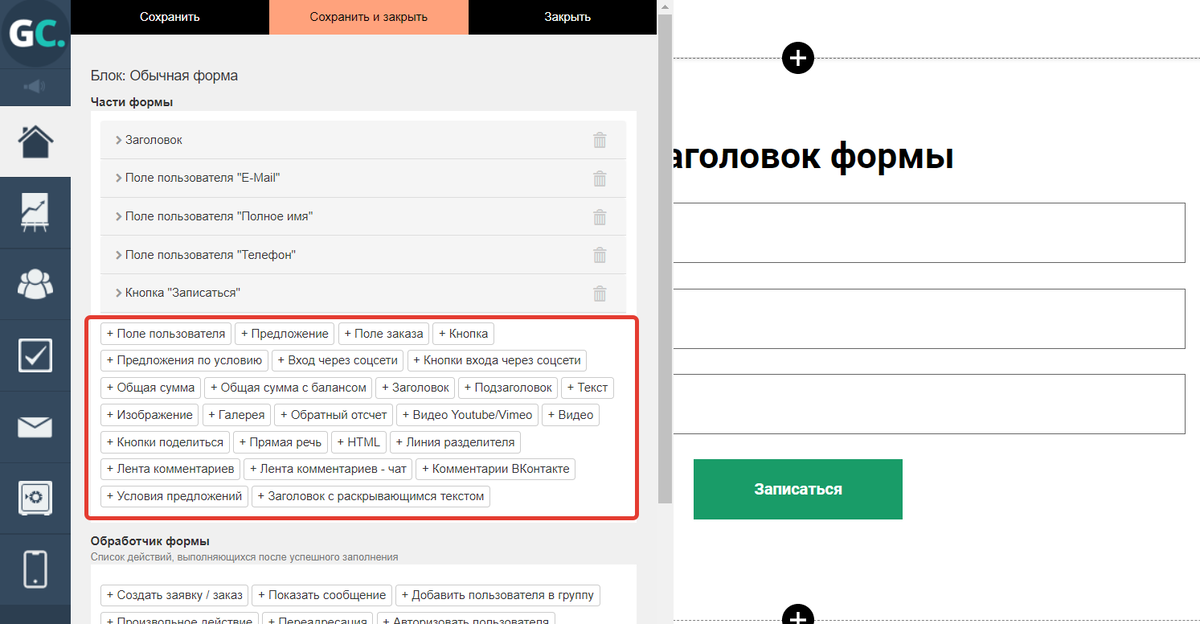Add an Изображение part

click(x=150, y=414)
